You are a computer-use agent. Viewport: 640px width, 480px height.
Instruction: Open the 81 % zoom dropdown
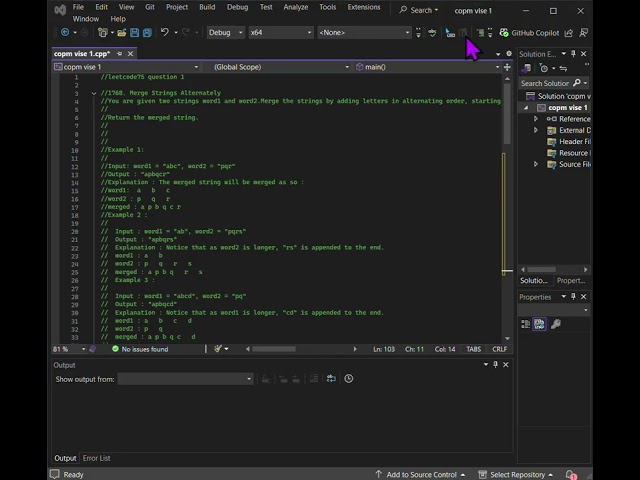tap(69, 349)
